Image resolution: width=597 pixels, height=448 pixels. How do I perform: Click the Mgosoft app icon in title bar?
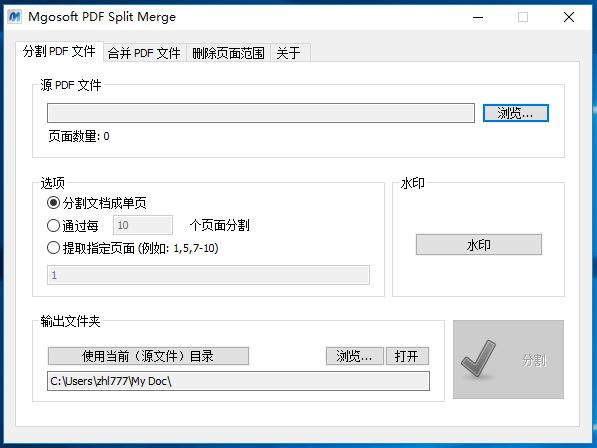pos(15,17)
